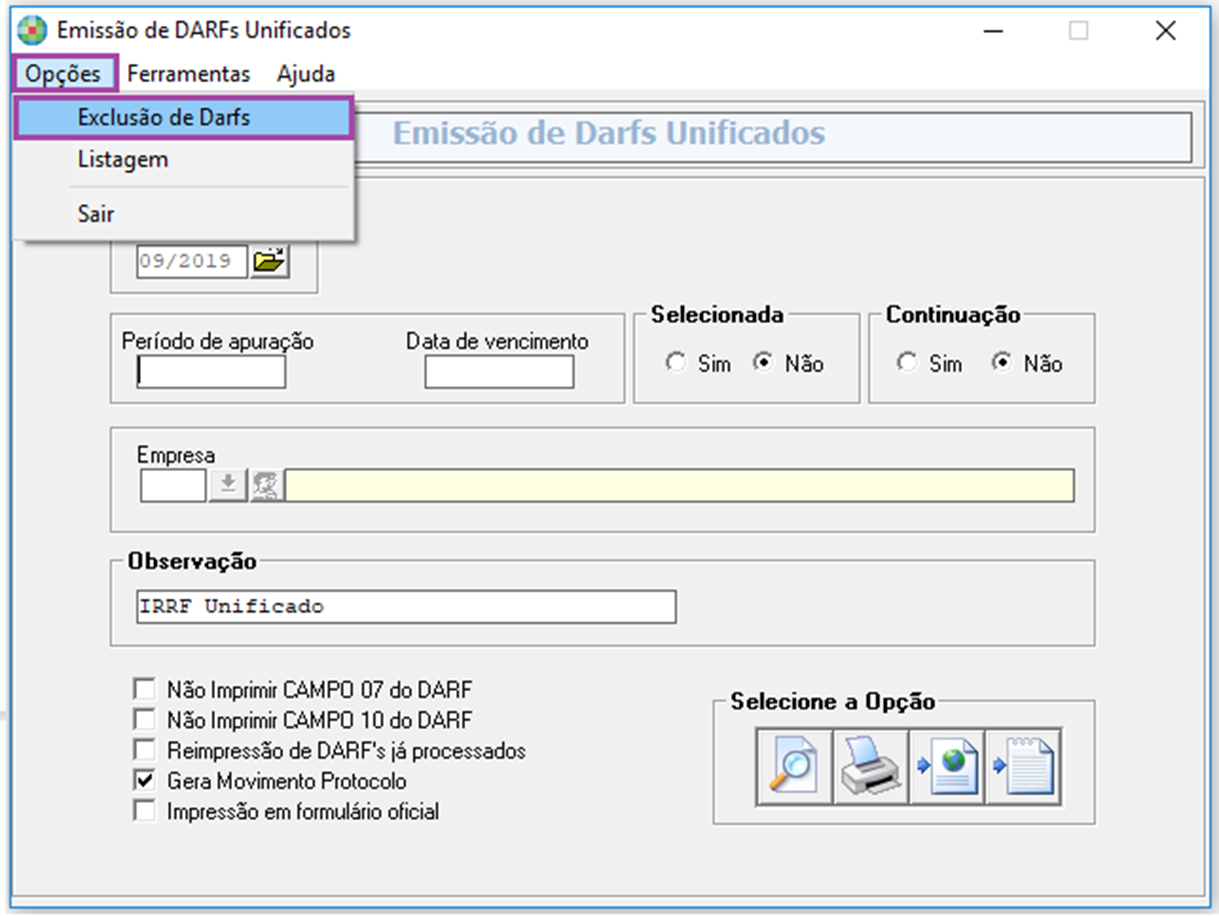Click the application icon in title bar
Screen dimensions: 1219x916
pos(32,30)
